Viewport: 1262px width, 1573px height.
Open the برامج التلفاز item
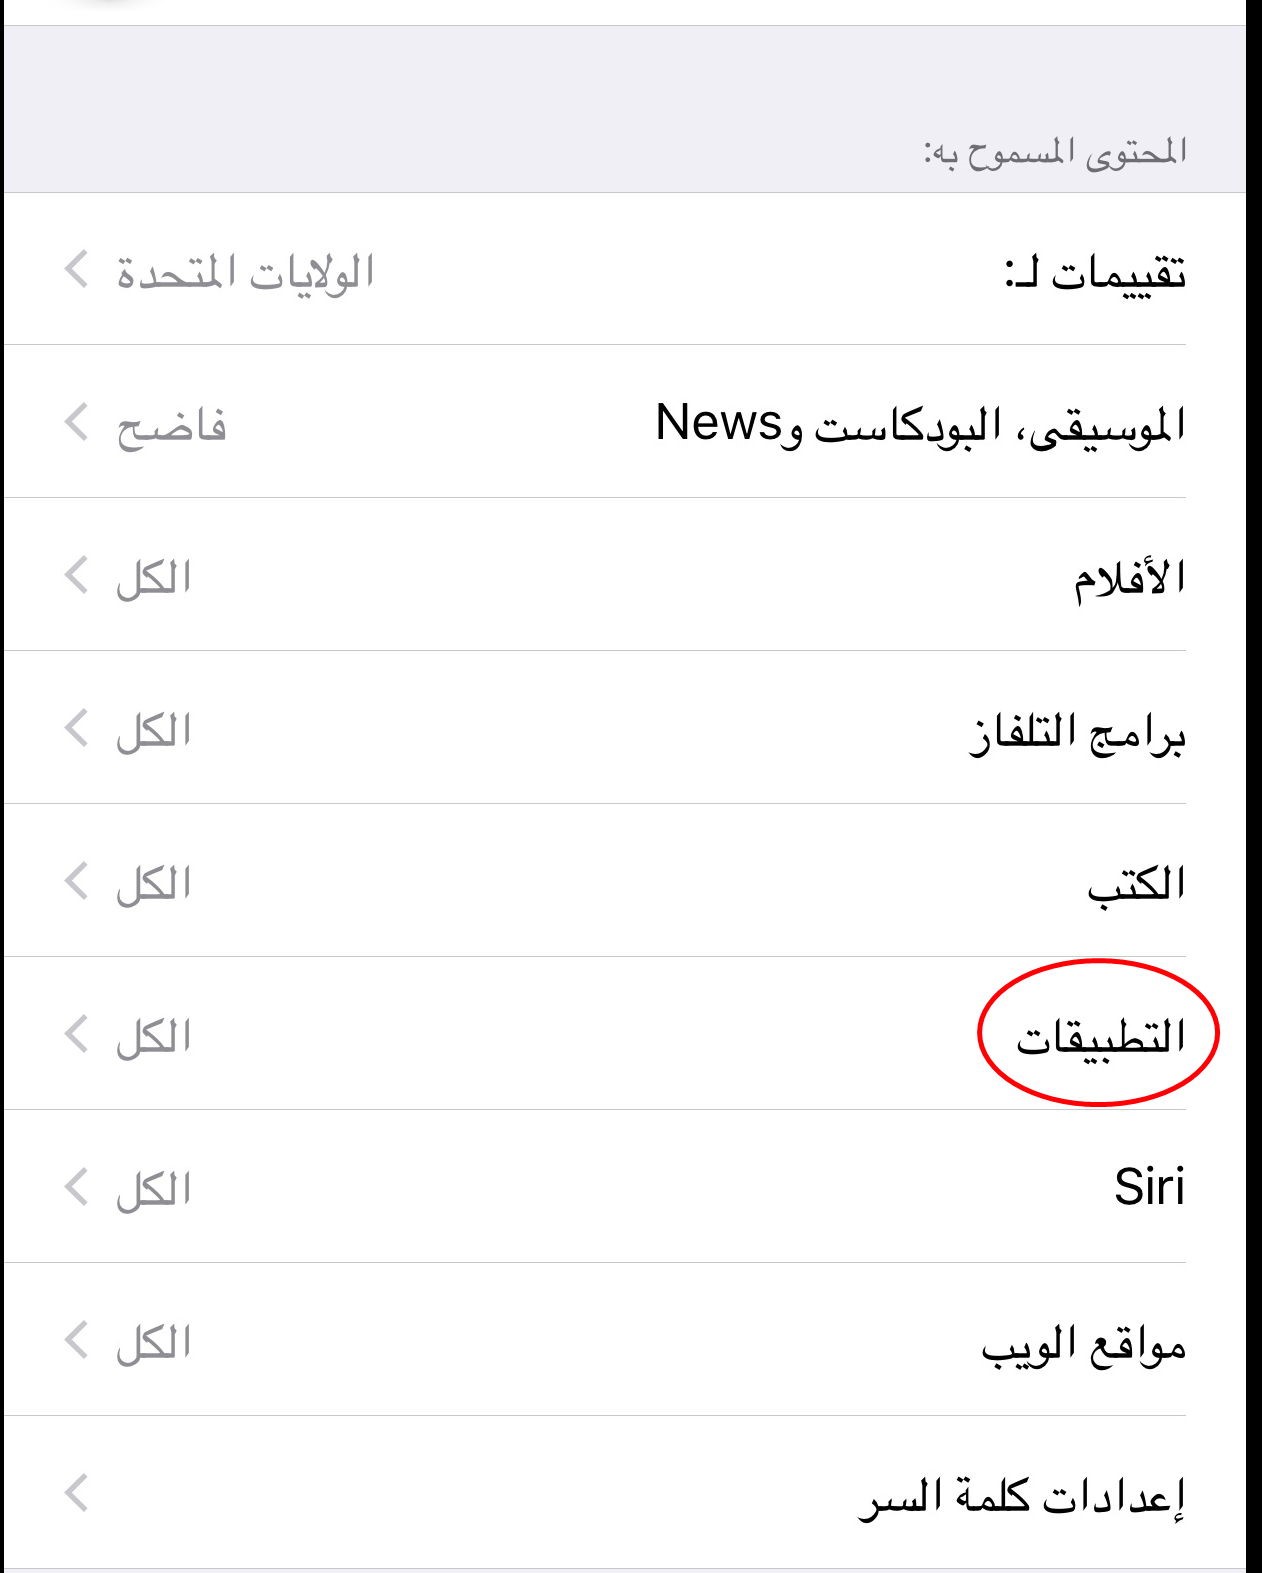click(x=1077, y=734)
